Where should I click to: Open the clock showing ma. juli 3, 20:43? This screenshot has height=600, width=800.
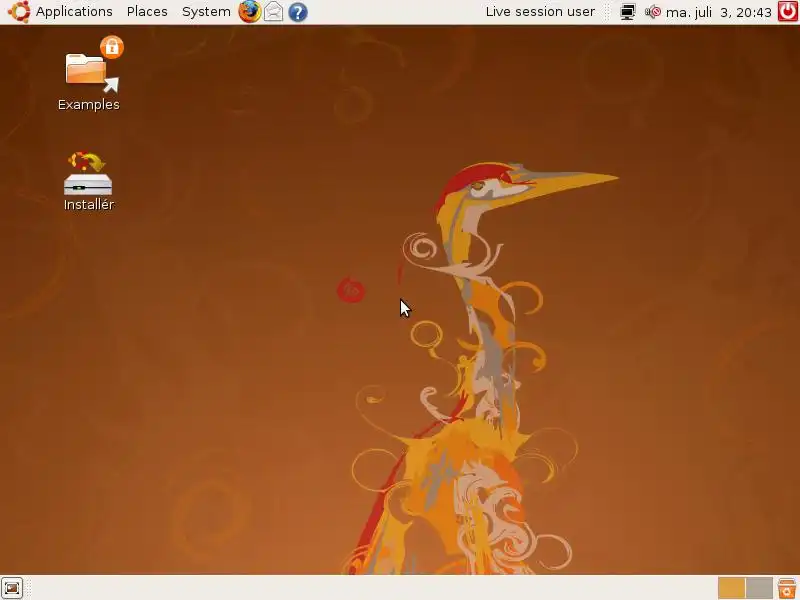point(718,12)
